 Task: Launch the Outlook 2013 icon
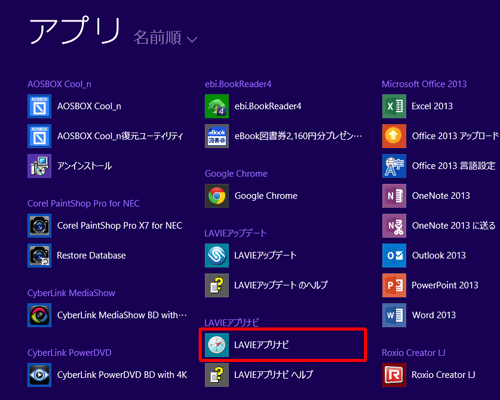[394, 256]
